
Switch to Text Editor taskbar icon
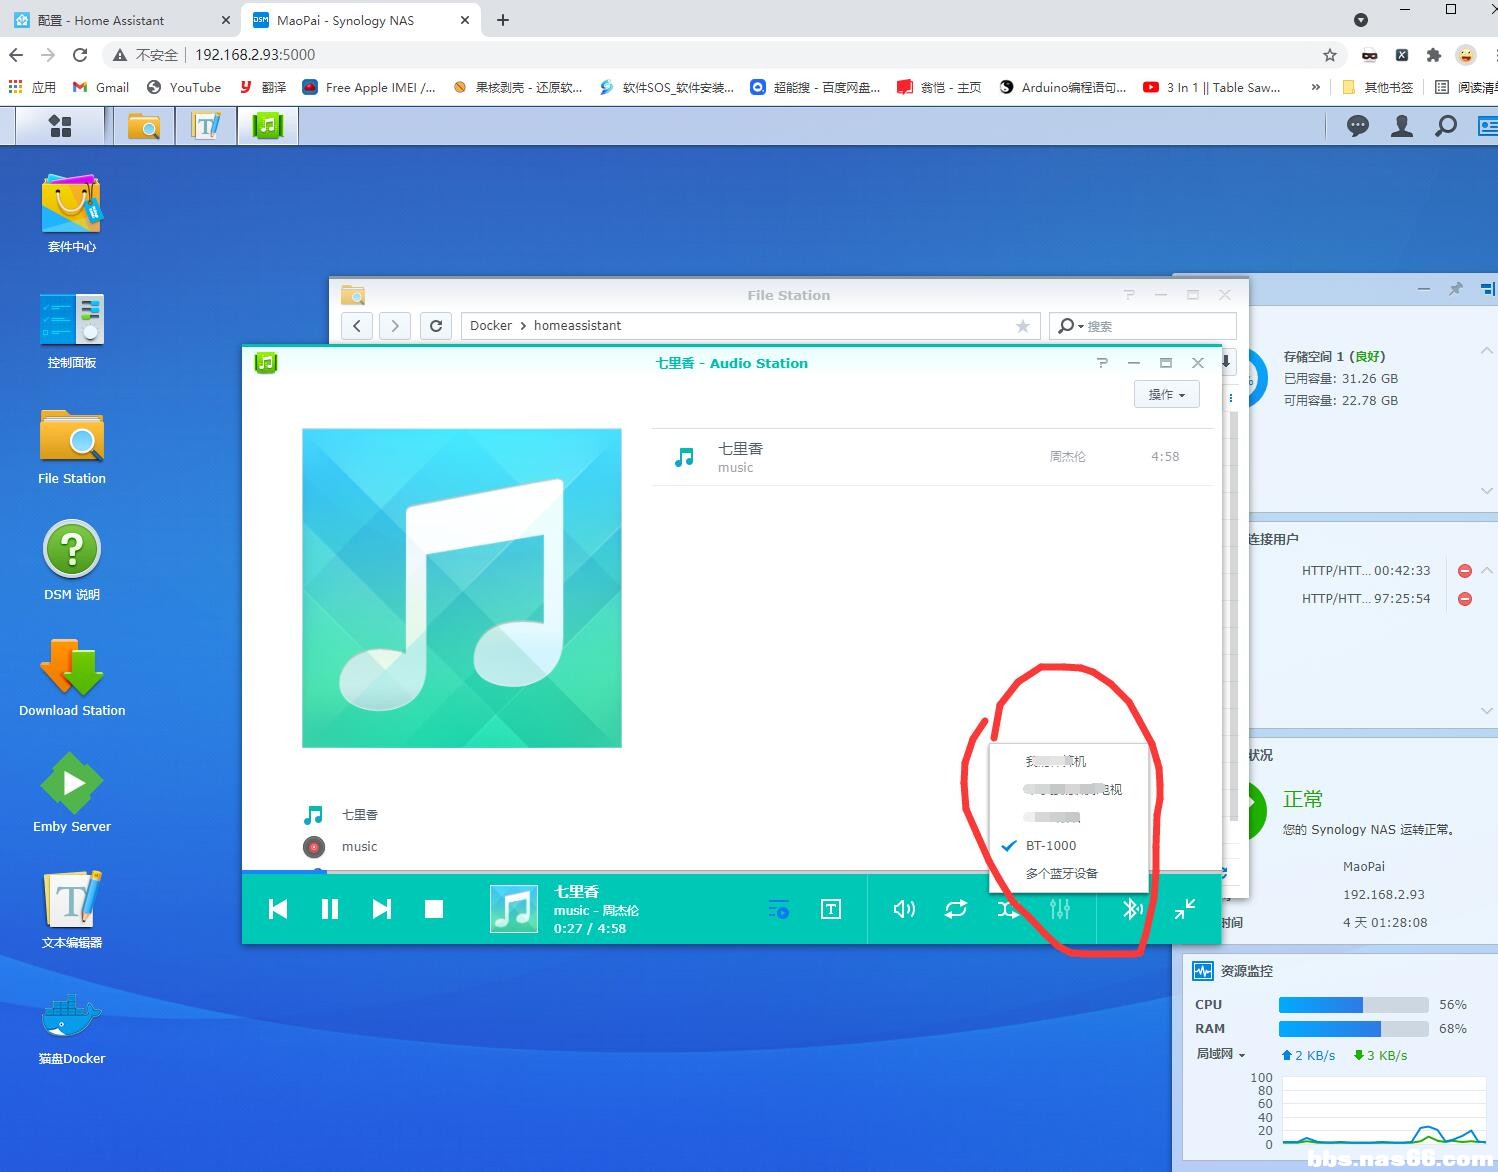206,126
